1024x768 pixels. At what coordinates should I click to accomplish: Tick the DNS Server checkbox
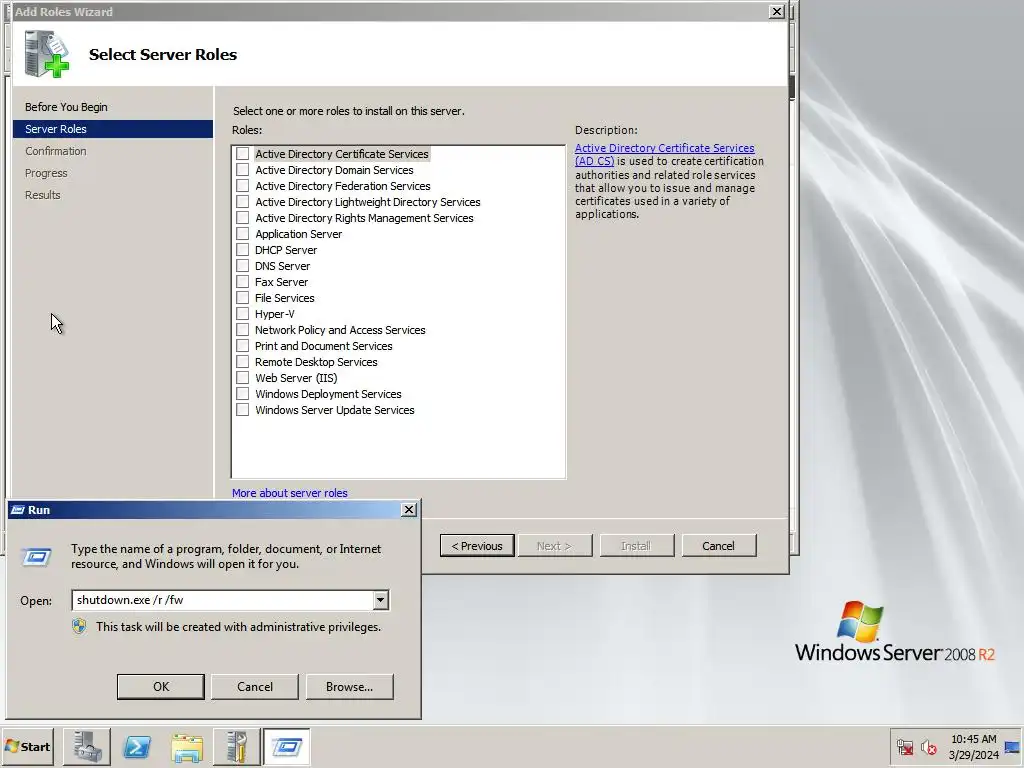coord(242,266)
